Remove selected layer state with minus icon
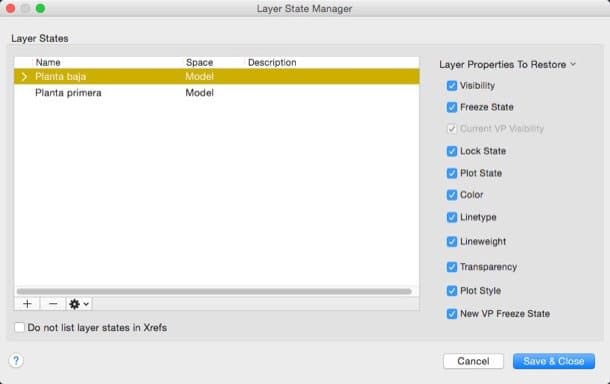Screen dimensions: 610x384 (53, 304)
